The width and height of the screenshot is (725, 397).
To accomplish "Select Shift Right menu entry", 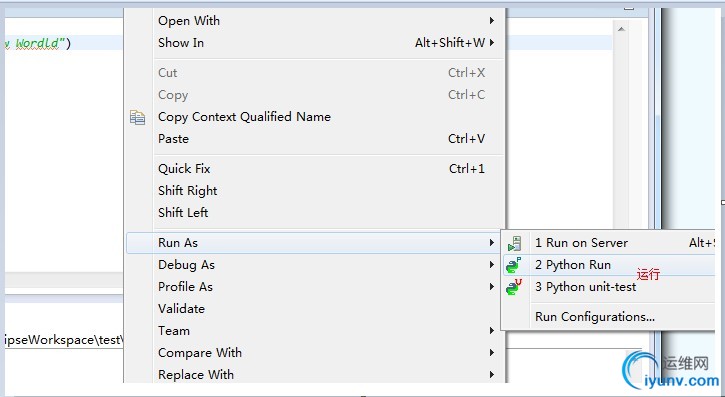I will [314, 191].
